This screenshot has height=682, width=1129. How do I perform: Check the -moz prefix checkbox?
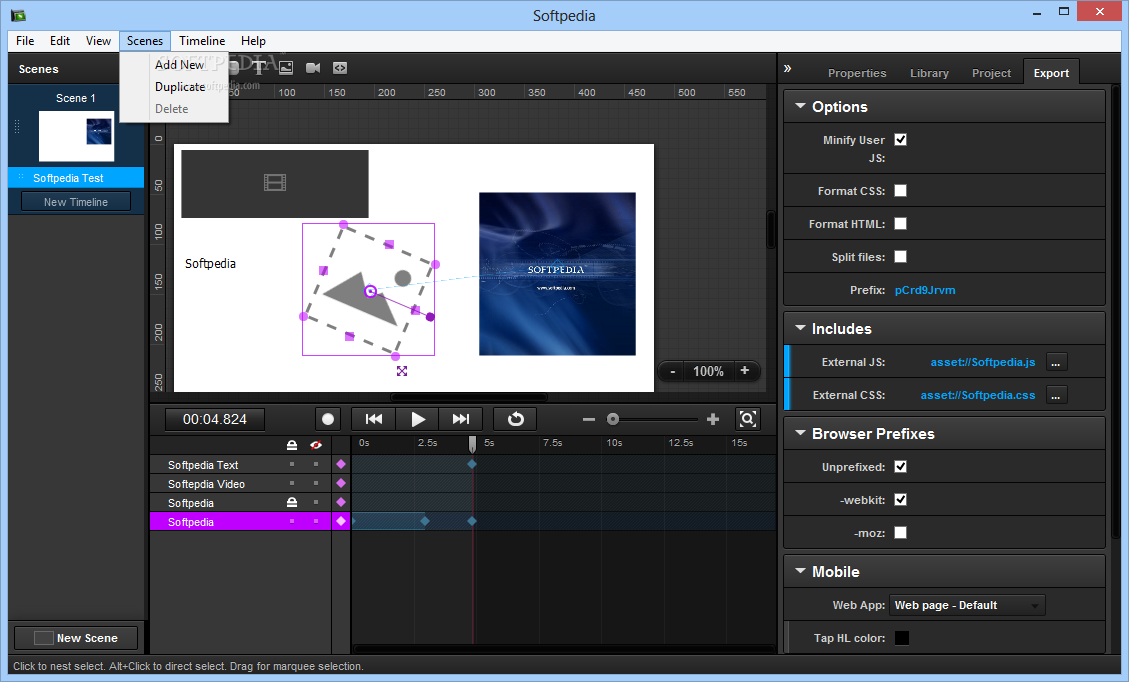[900, 533]
